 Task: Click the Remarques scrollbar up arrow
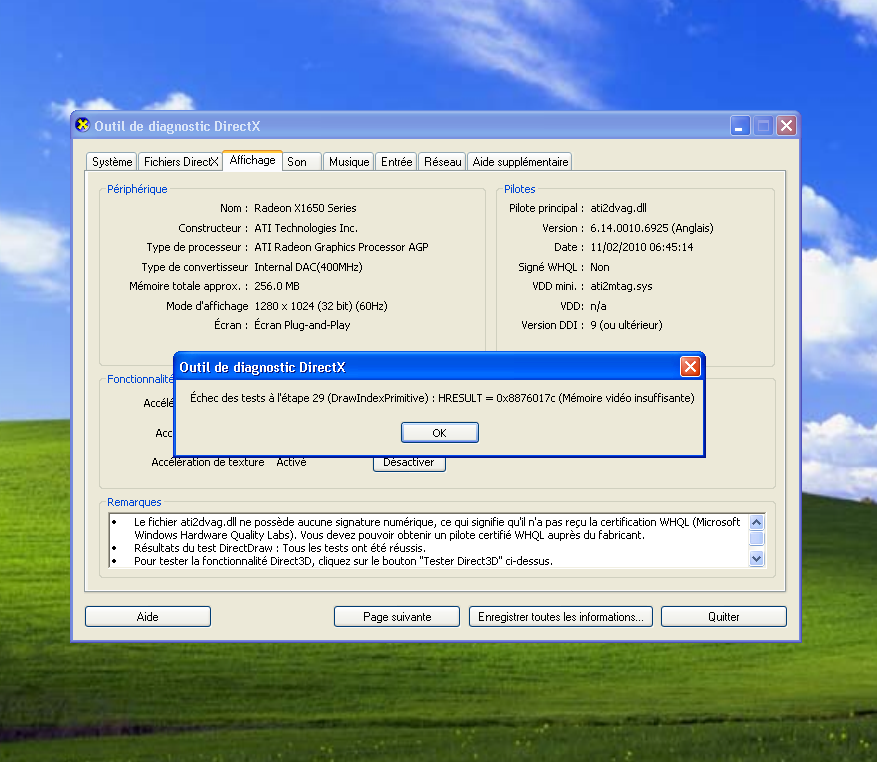click(756, 523)
